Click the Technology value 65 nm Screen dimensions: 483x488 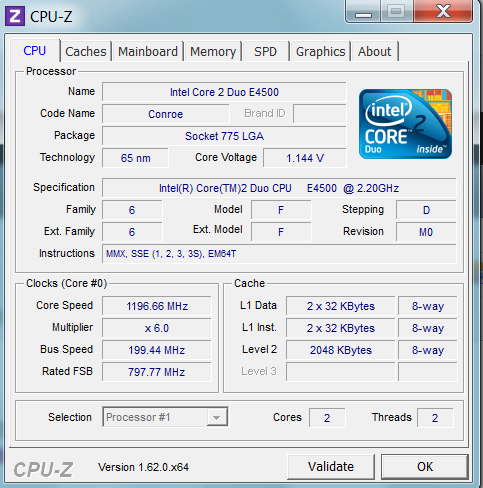point(135,158)
